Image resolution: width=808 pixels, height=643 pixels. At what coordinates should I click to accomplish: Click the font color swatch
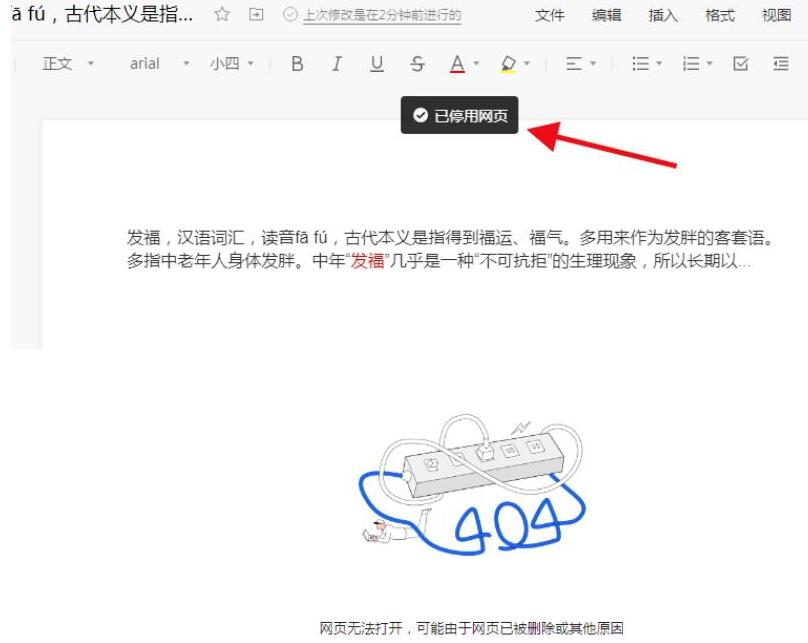458,63
